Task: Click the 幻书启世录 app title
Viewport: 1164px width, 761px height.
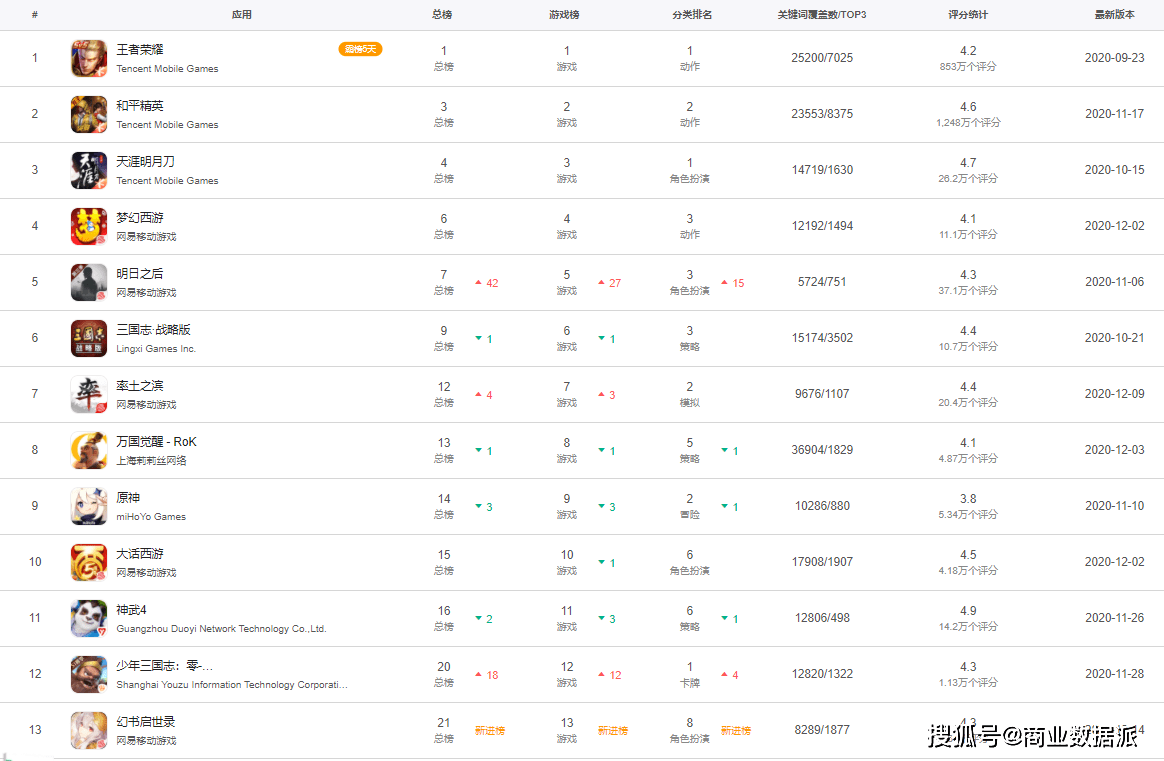Action: (x=146, y=722)
